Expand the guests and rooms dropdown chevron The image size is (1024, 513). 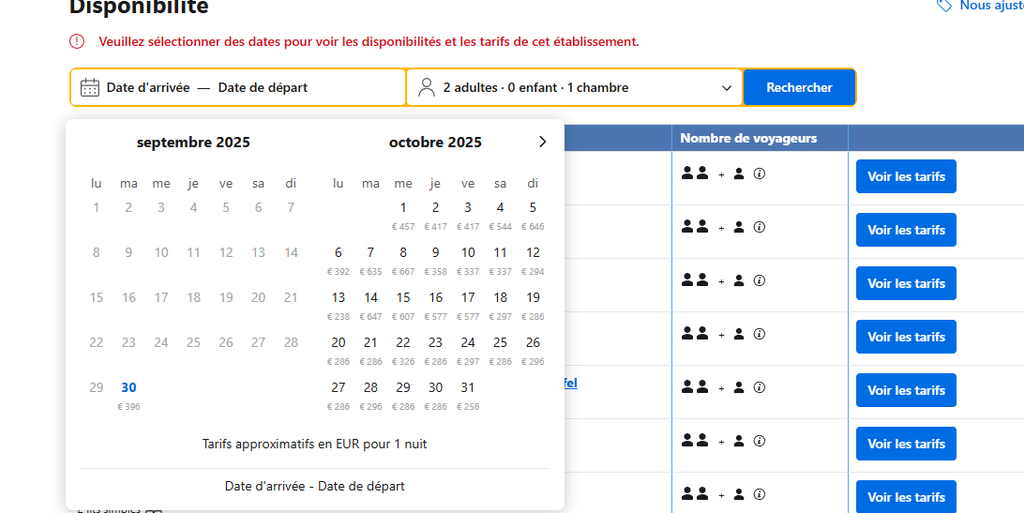727,88
